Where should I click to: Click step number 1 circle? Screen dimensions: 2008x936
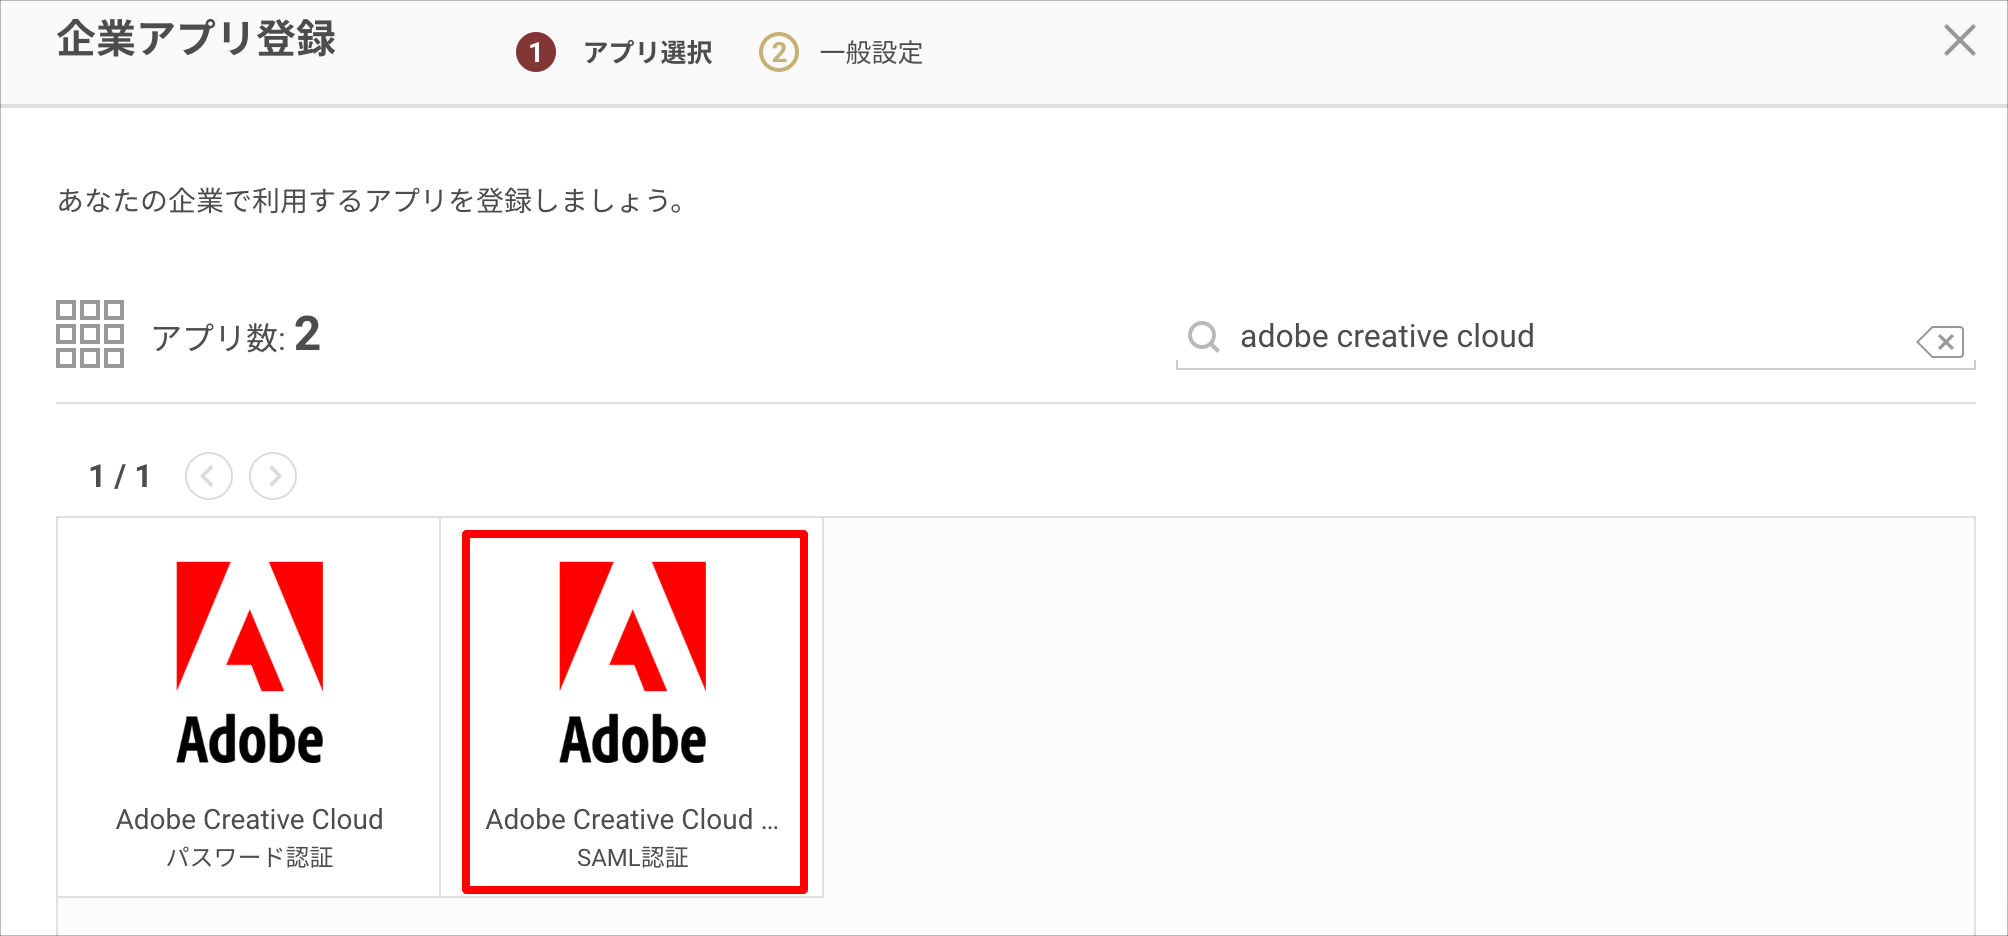536,52
